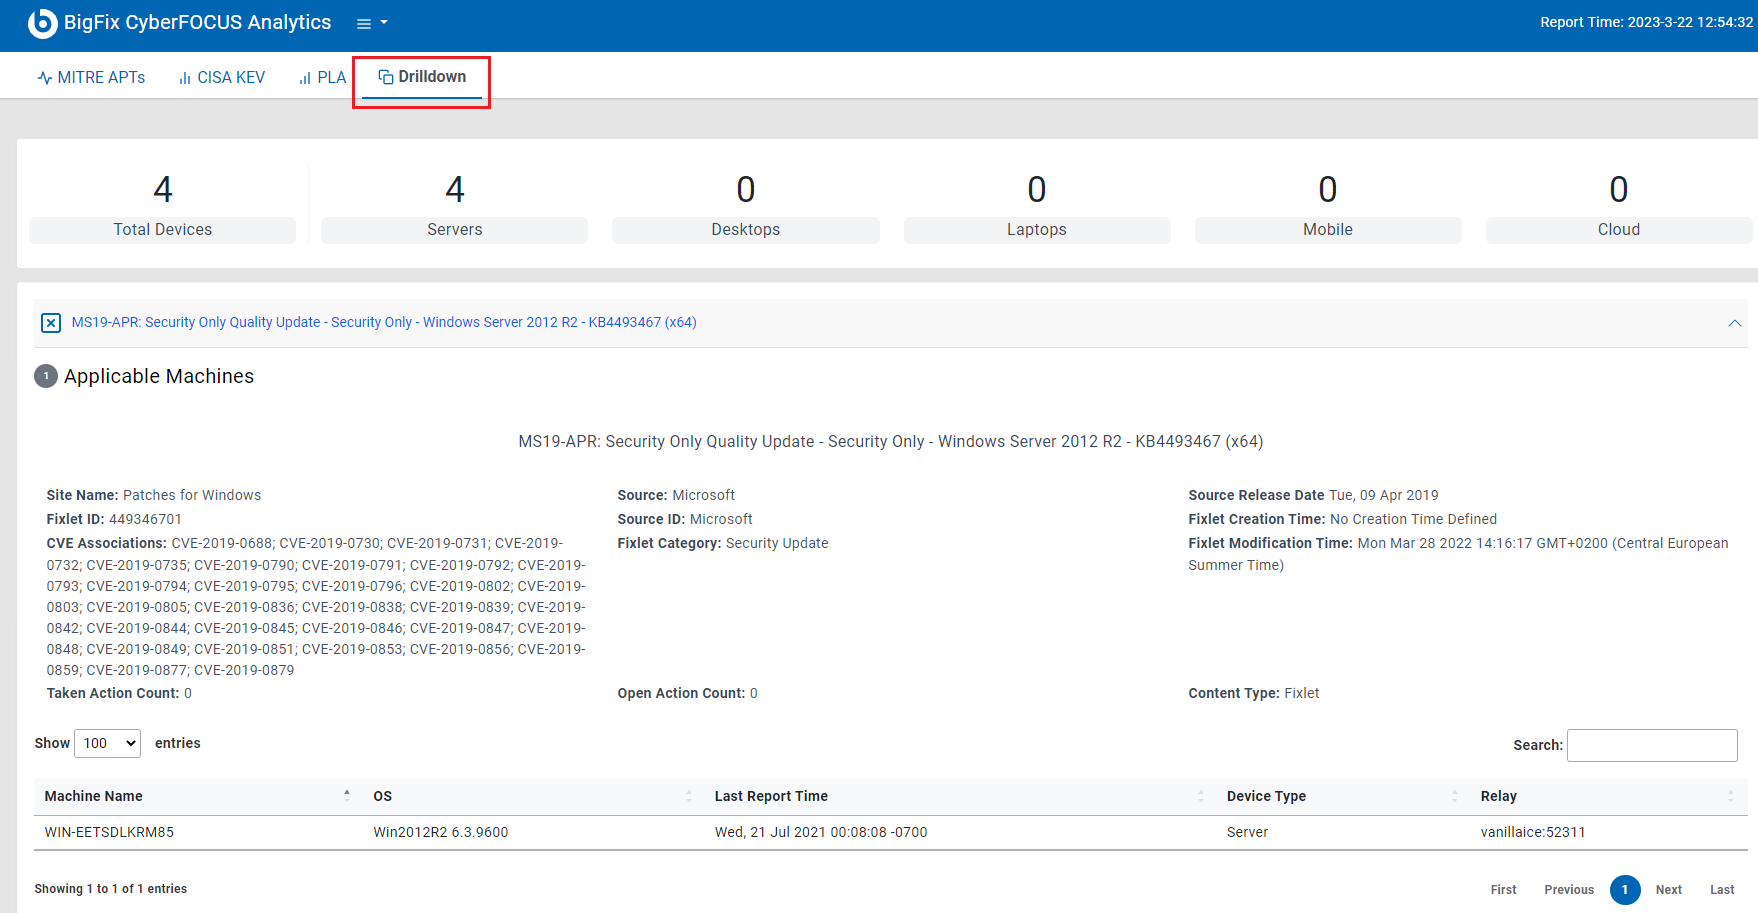Click the MS19-APR Security Only Quality Update link
This screenshot has width=1758, height=913.
(384, 322)
